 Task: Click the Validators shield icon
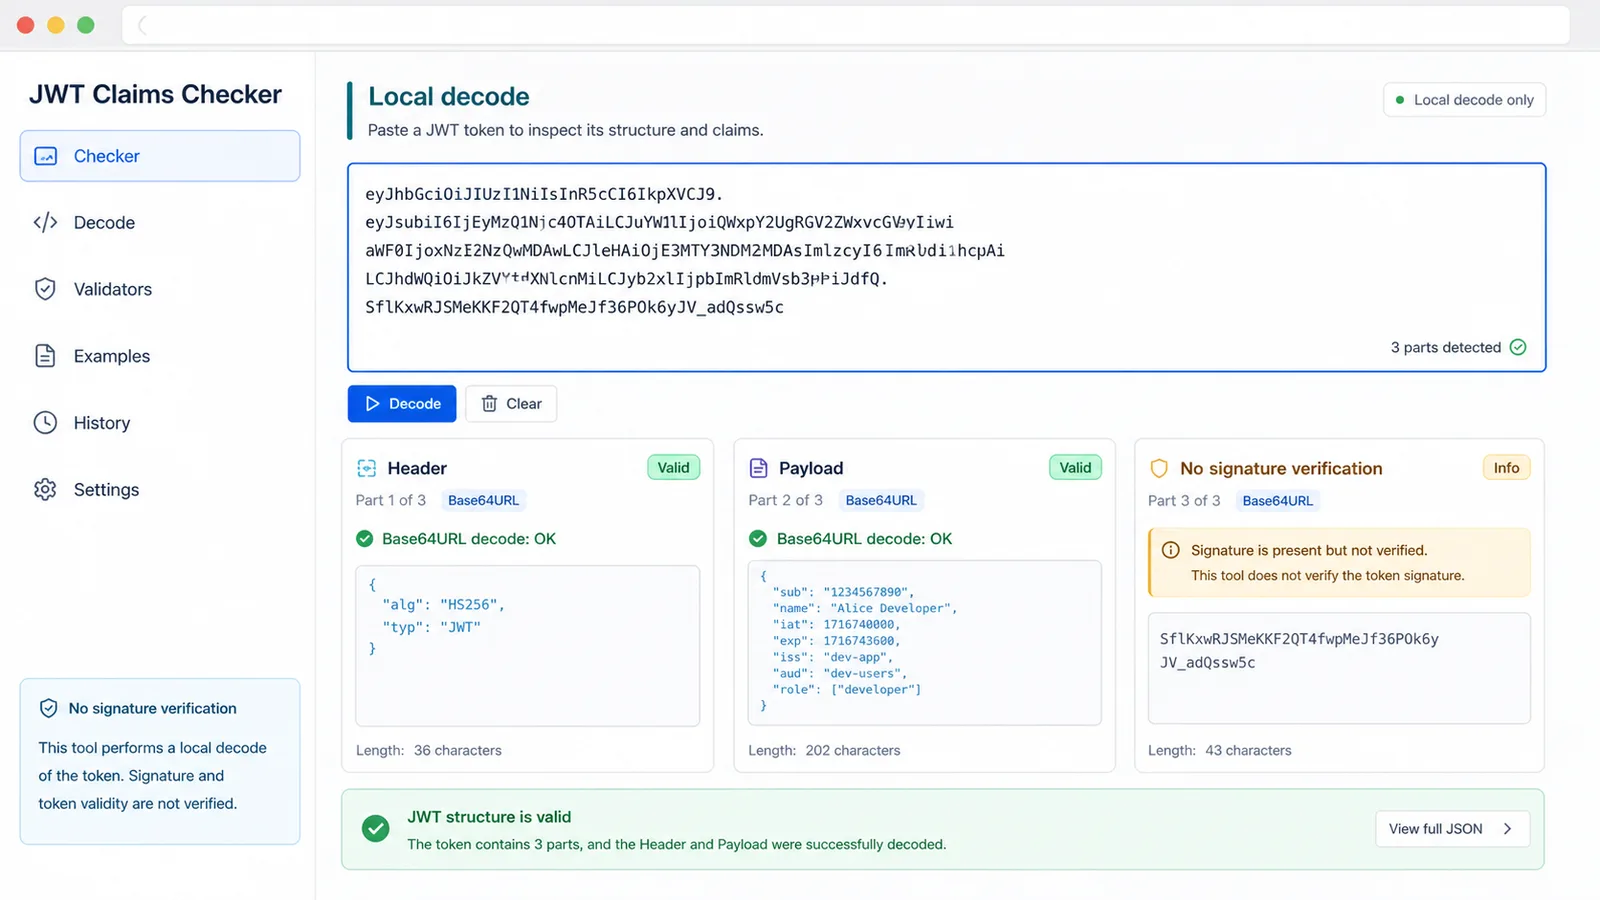click(45, 289)
